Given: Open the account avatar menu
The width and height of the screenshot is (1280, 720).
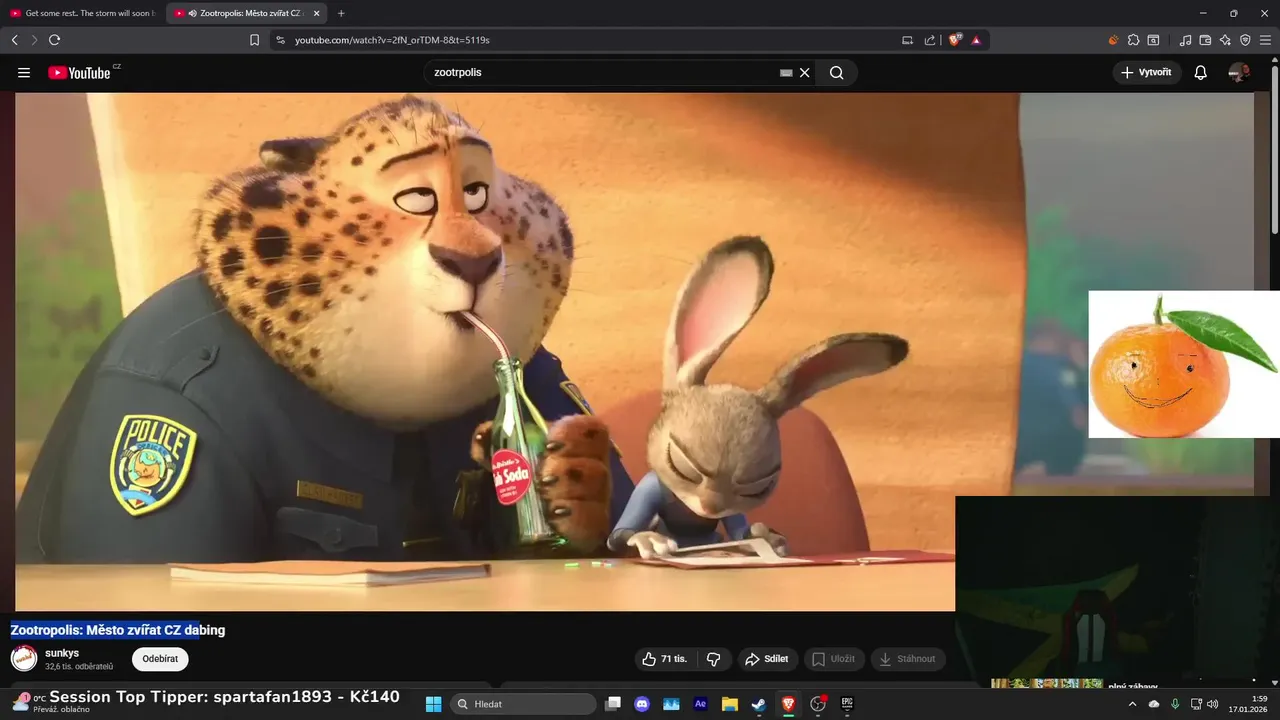Looking at the screenshot, I should point(1239,73).
